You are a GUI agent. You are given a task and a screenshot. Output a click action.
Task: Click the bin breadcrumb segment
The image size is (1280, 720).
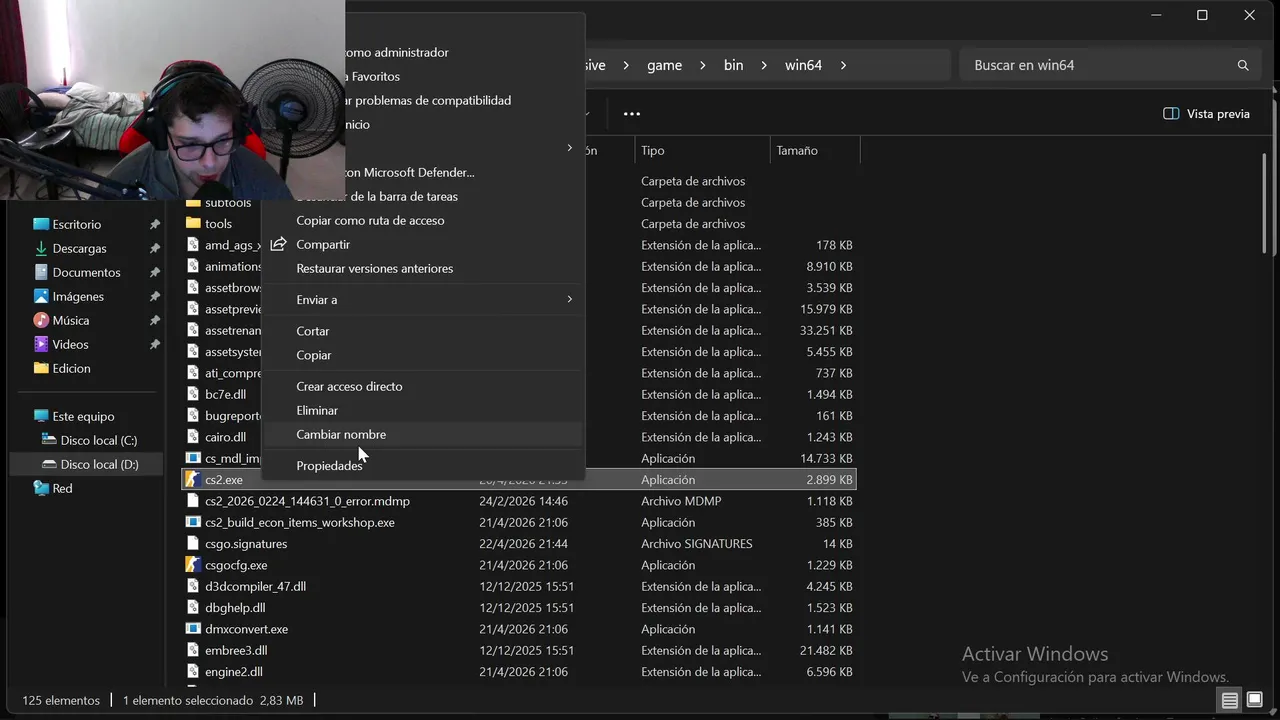733,65
